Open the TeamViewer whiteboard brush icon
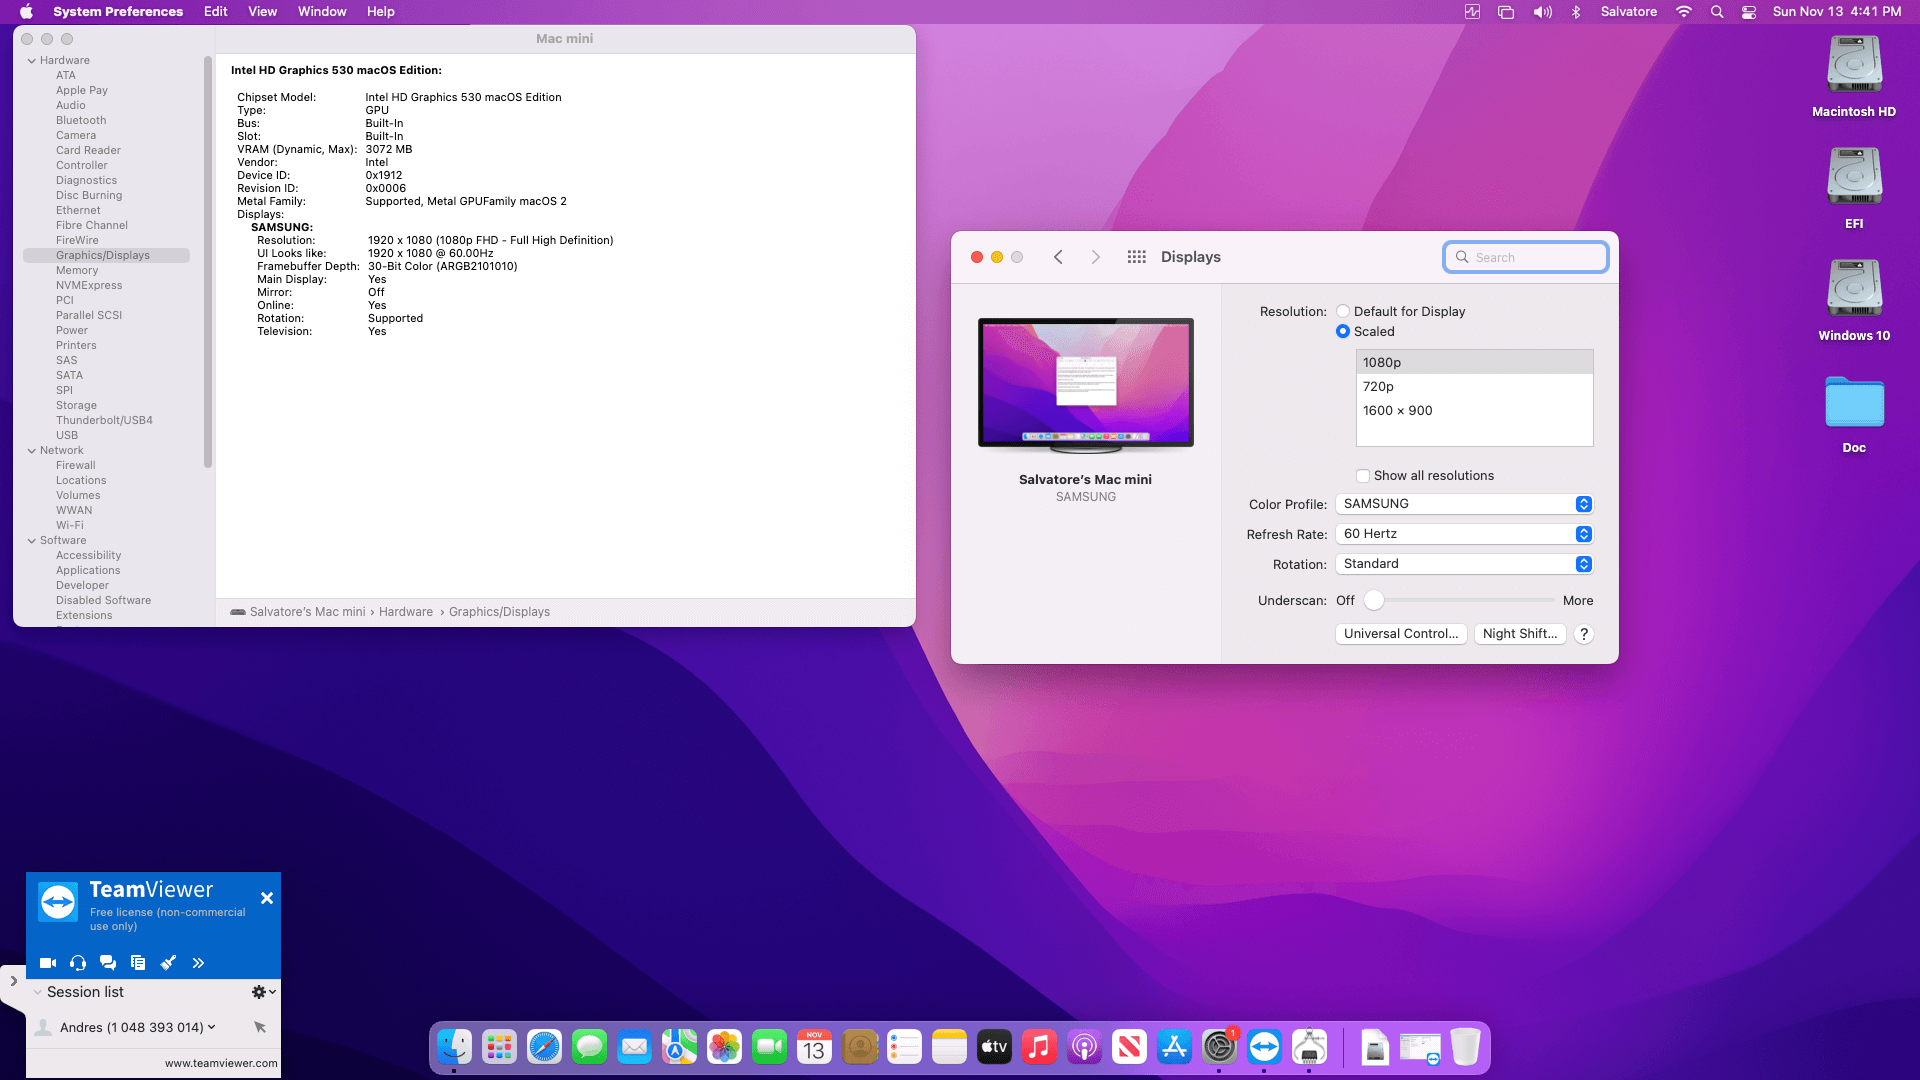Screen dimensions: 1920x1080 tap(168, 963)
